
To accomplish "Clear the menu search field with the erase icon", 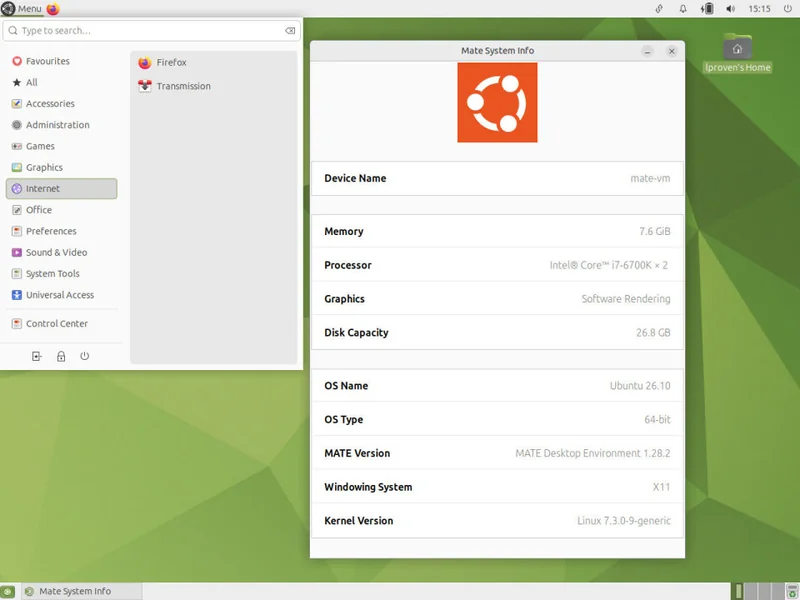I will [290, 31].
